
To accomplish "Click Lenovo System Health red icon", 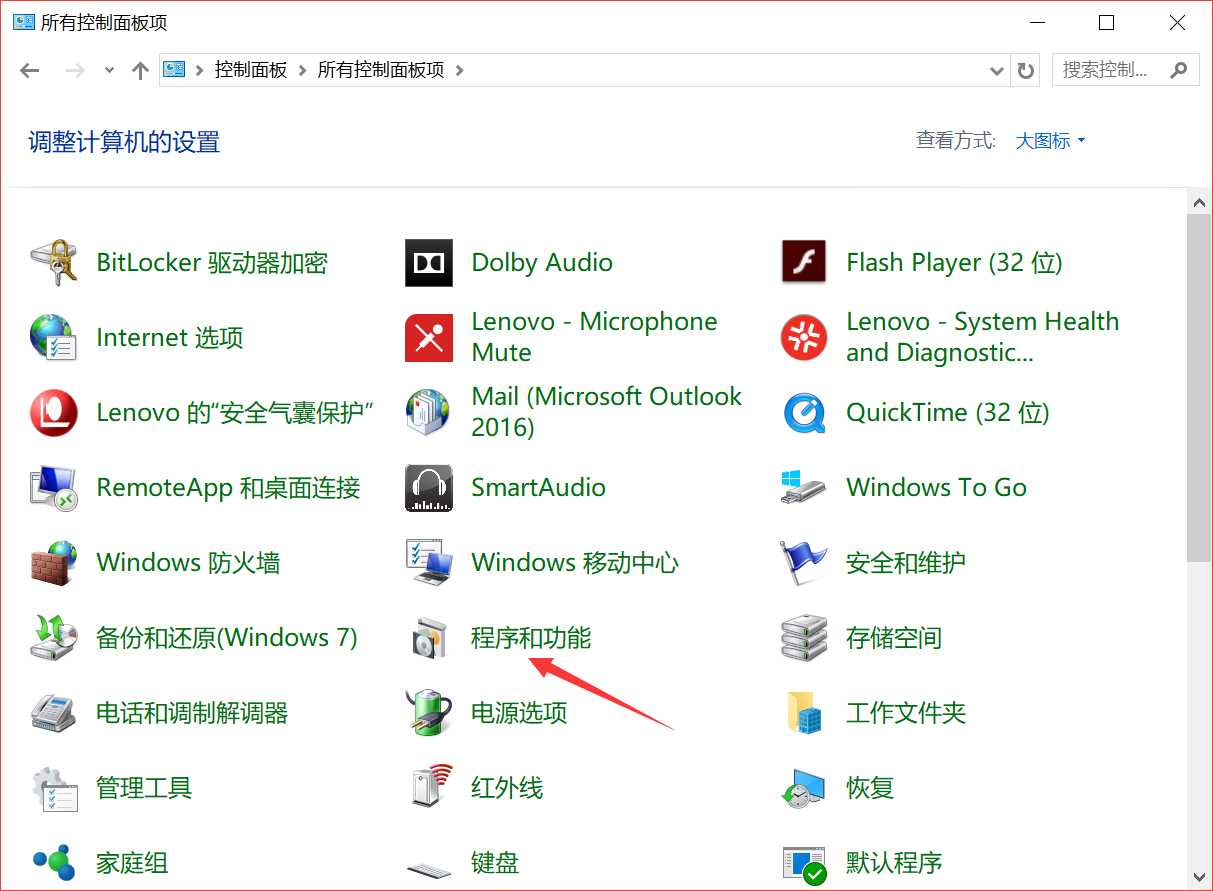I will 804,338.
